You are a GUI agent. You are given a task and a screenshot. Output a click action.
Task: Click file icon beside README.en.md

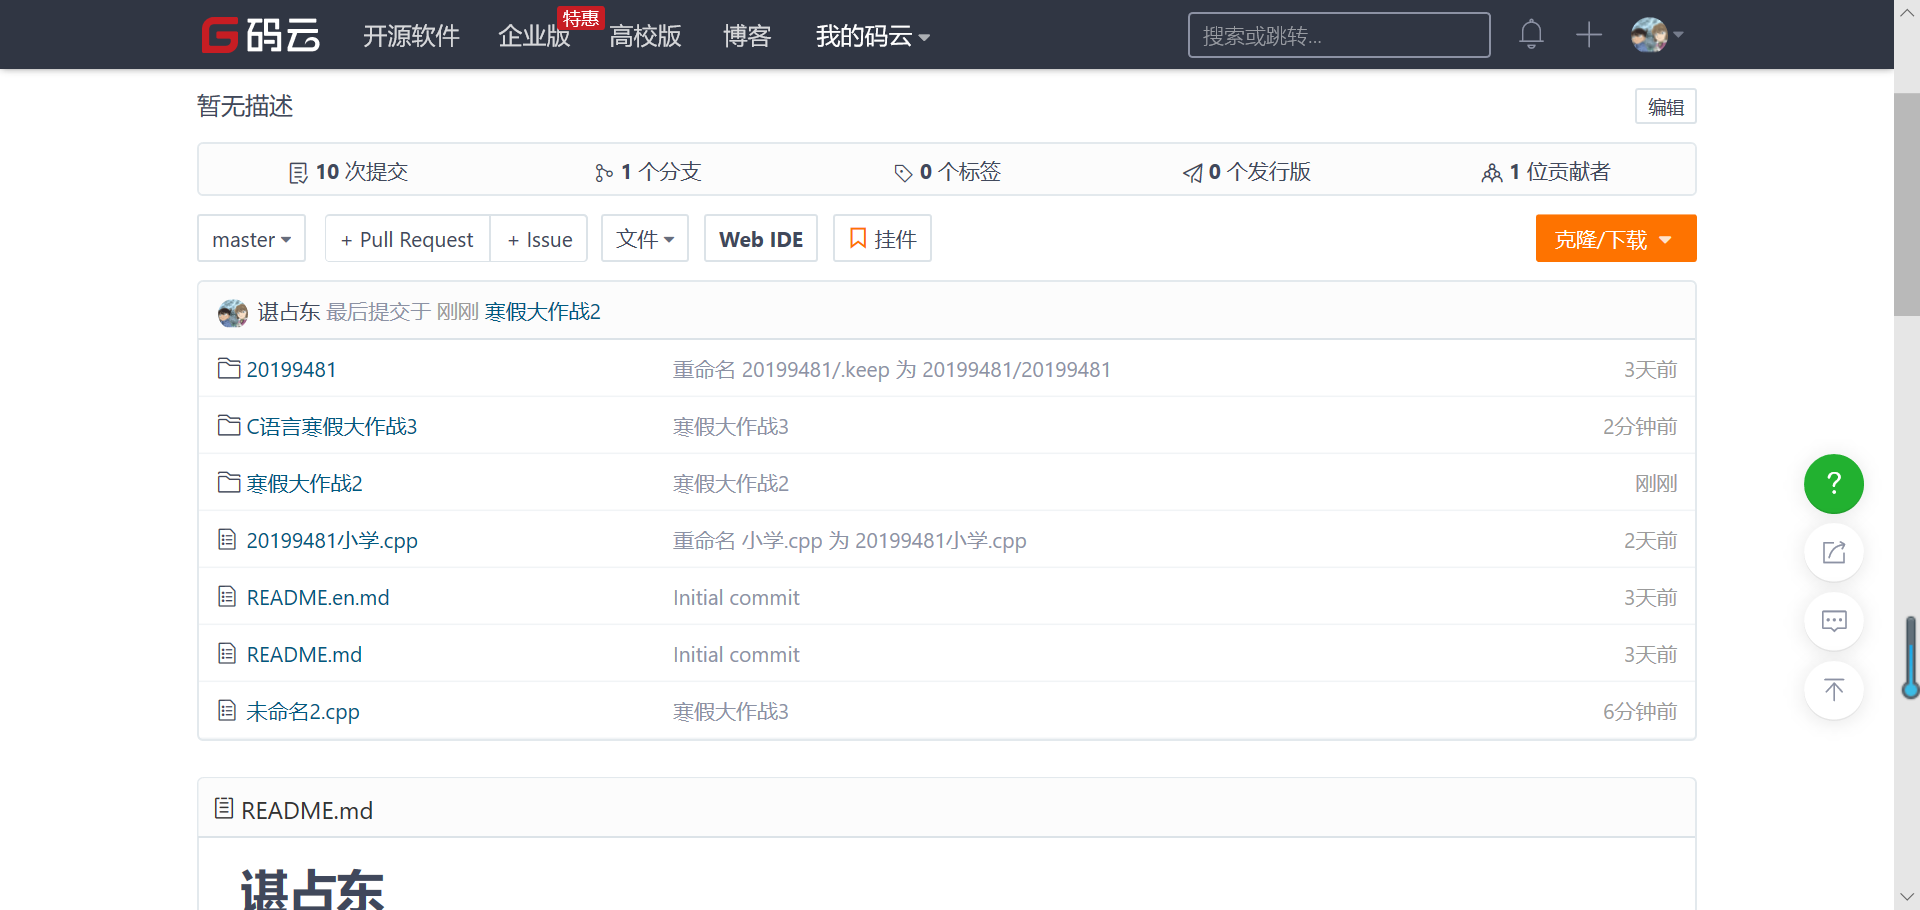(x=227, y=597)
